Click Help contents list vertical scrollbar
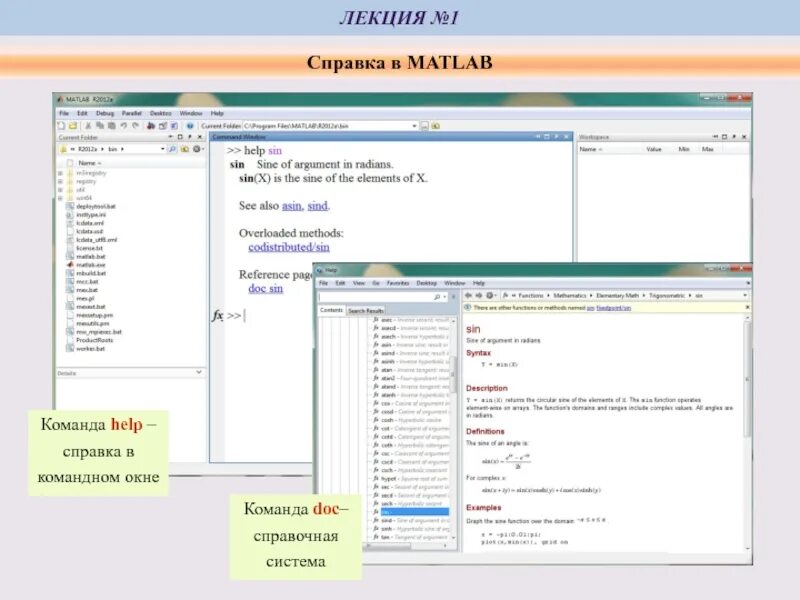The width and height of the screenshot is (800, 600). (x=453, y=430)
